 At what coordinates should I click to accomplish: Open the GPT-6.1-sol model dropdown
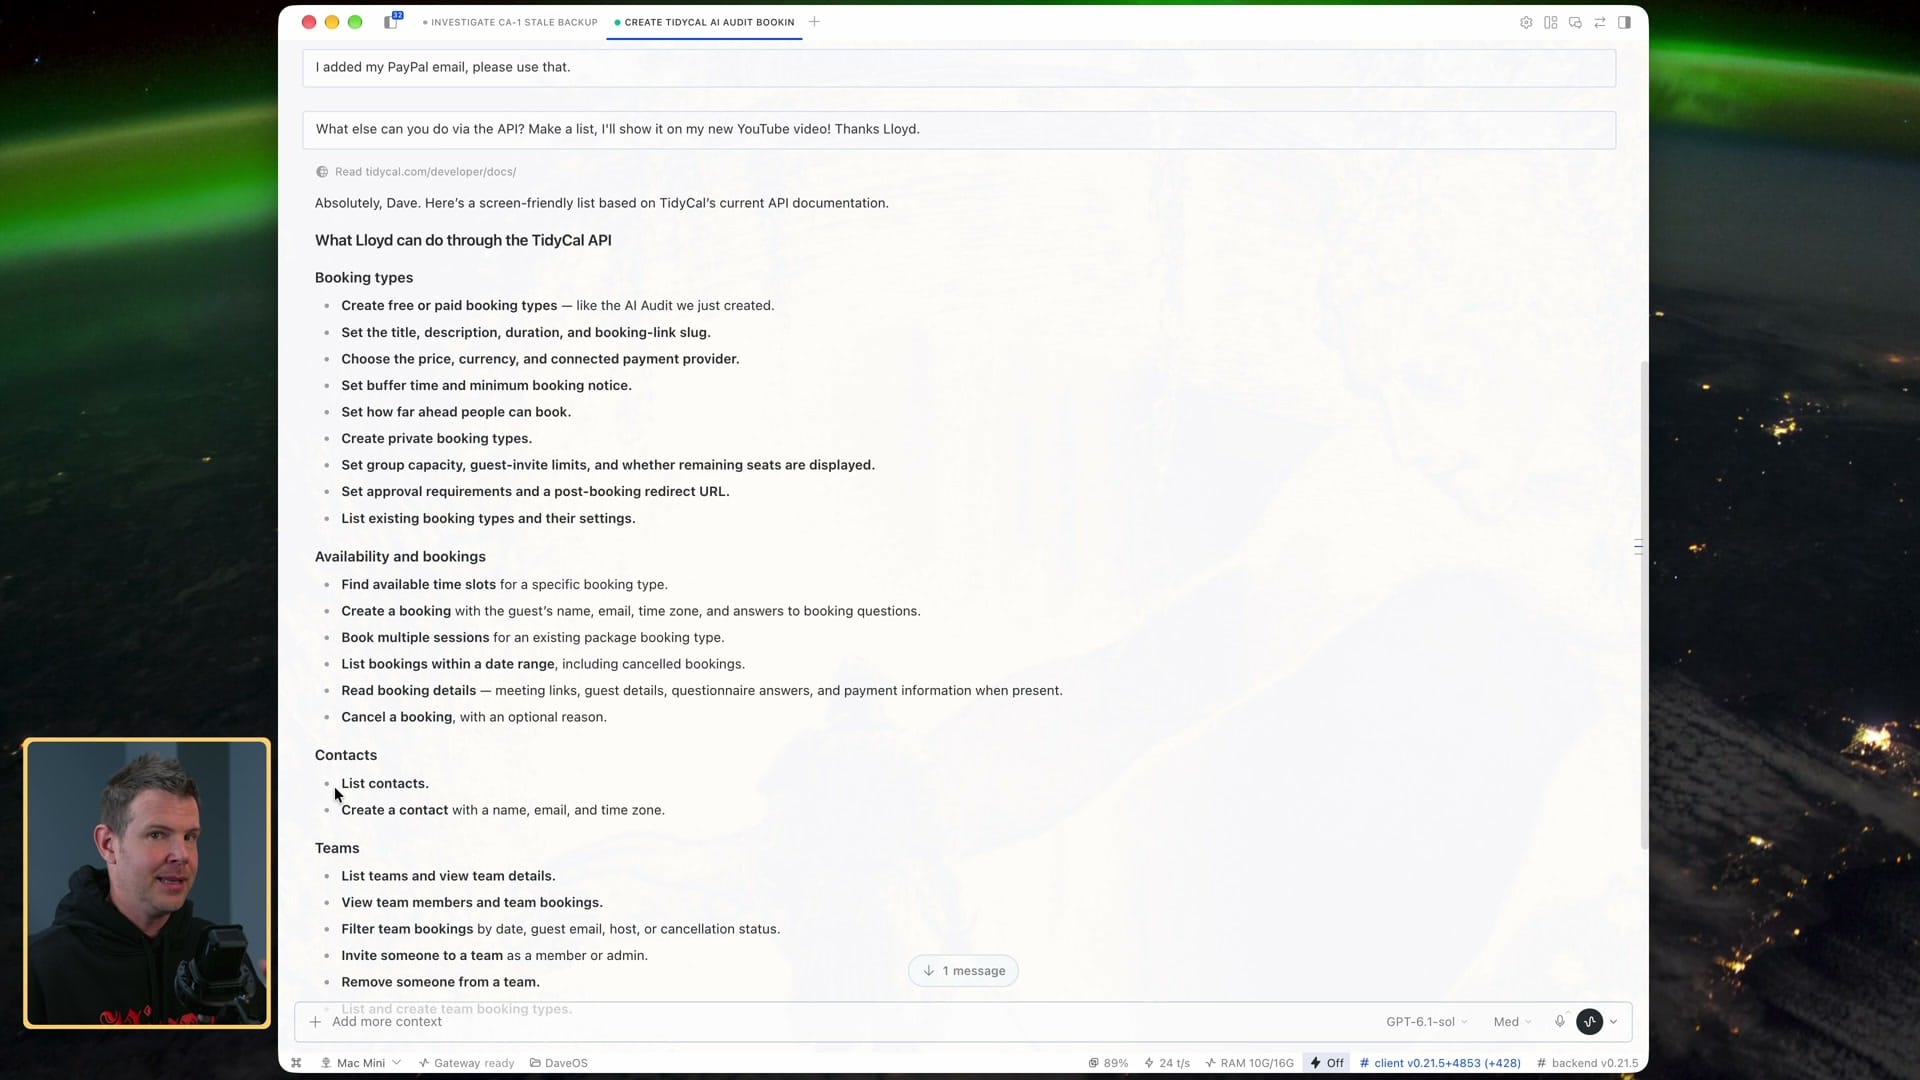1426,1022
